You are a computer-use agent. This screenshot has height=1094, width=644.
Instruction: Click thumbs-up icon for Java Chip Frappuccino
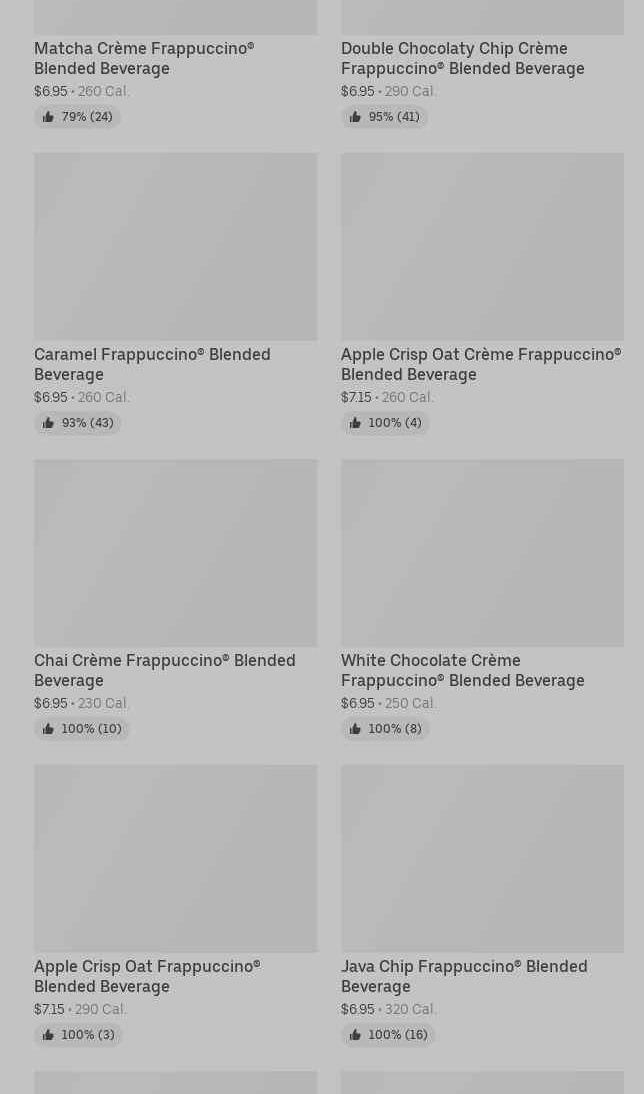pos(355,1035)
